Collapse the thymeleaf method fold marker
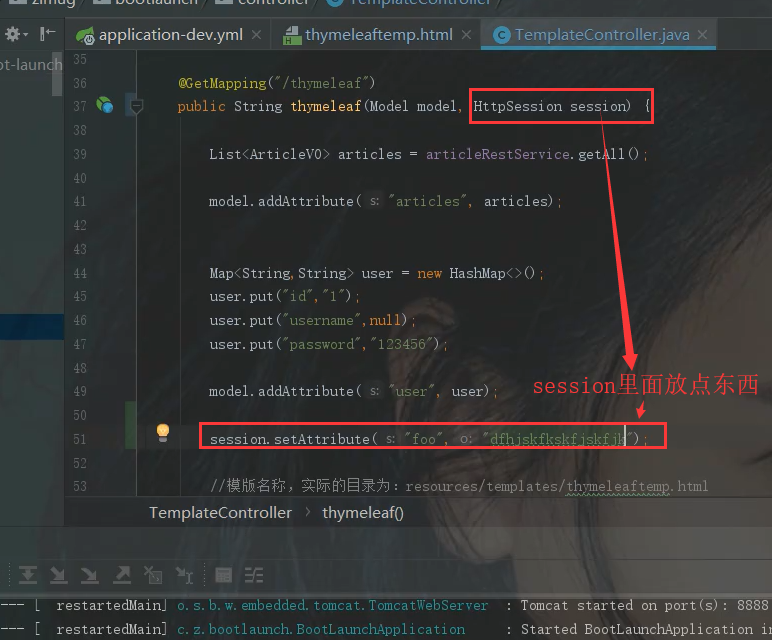Image resolution: width=772 pixels, height=640 pixels. tap(136, 106)
